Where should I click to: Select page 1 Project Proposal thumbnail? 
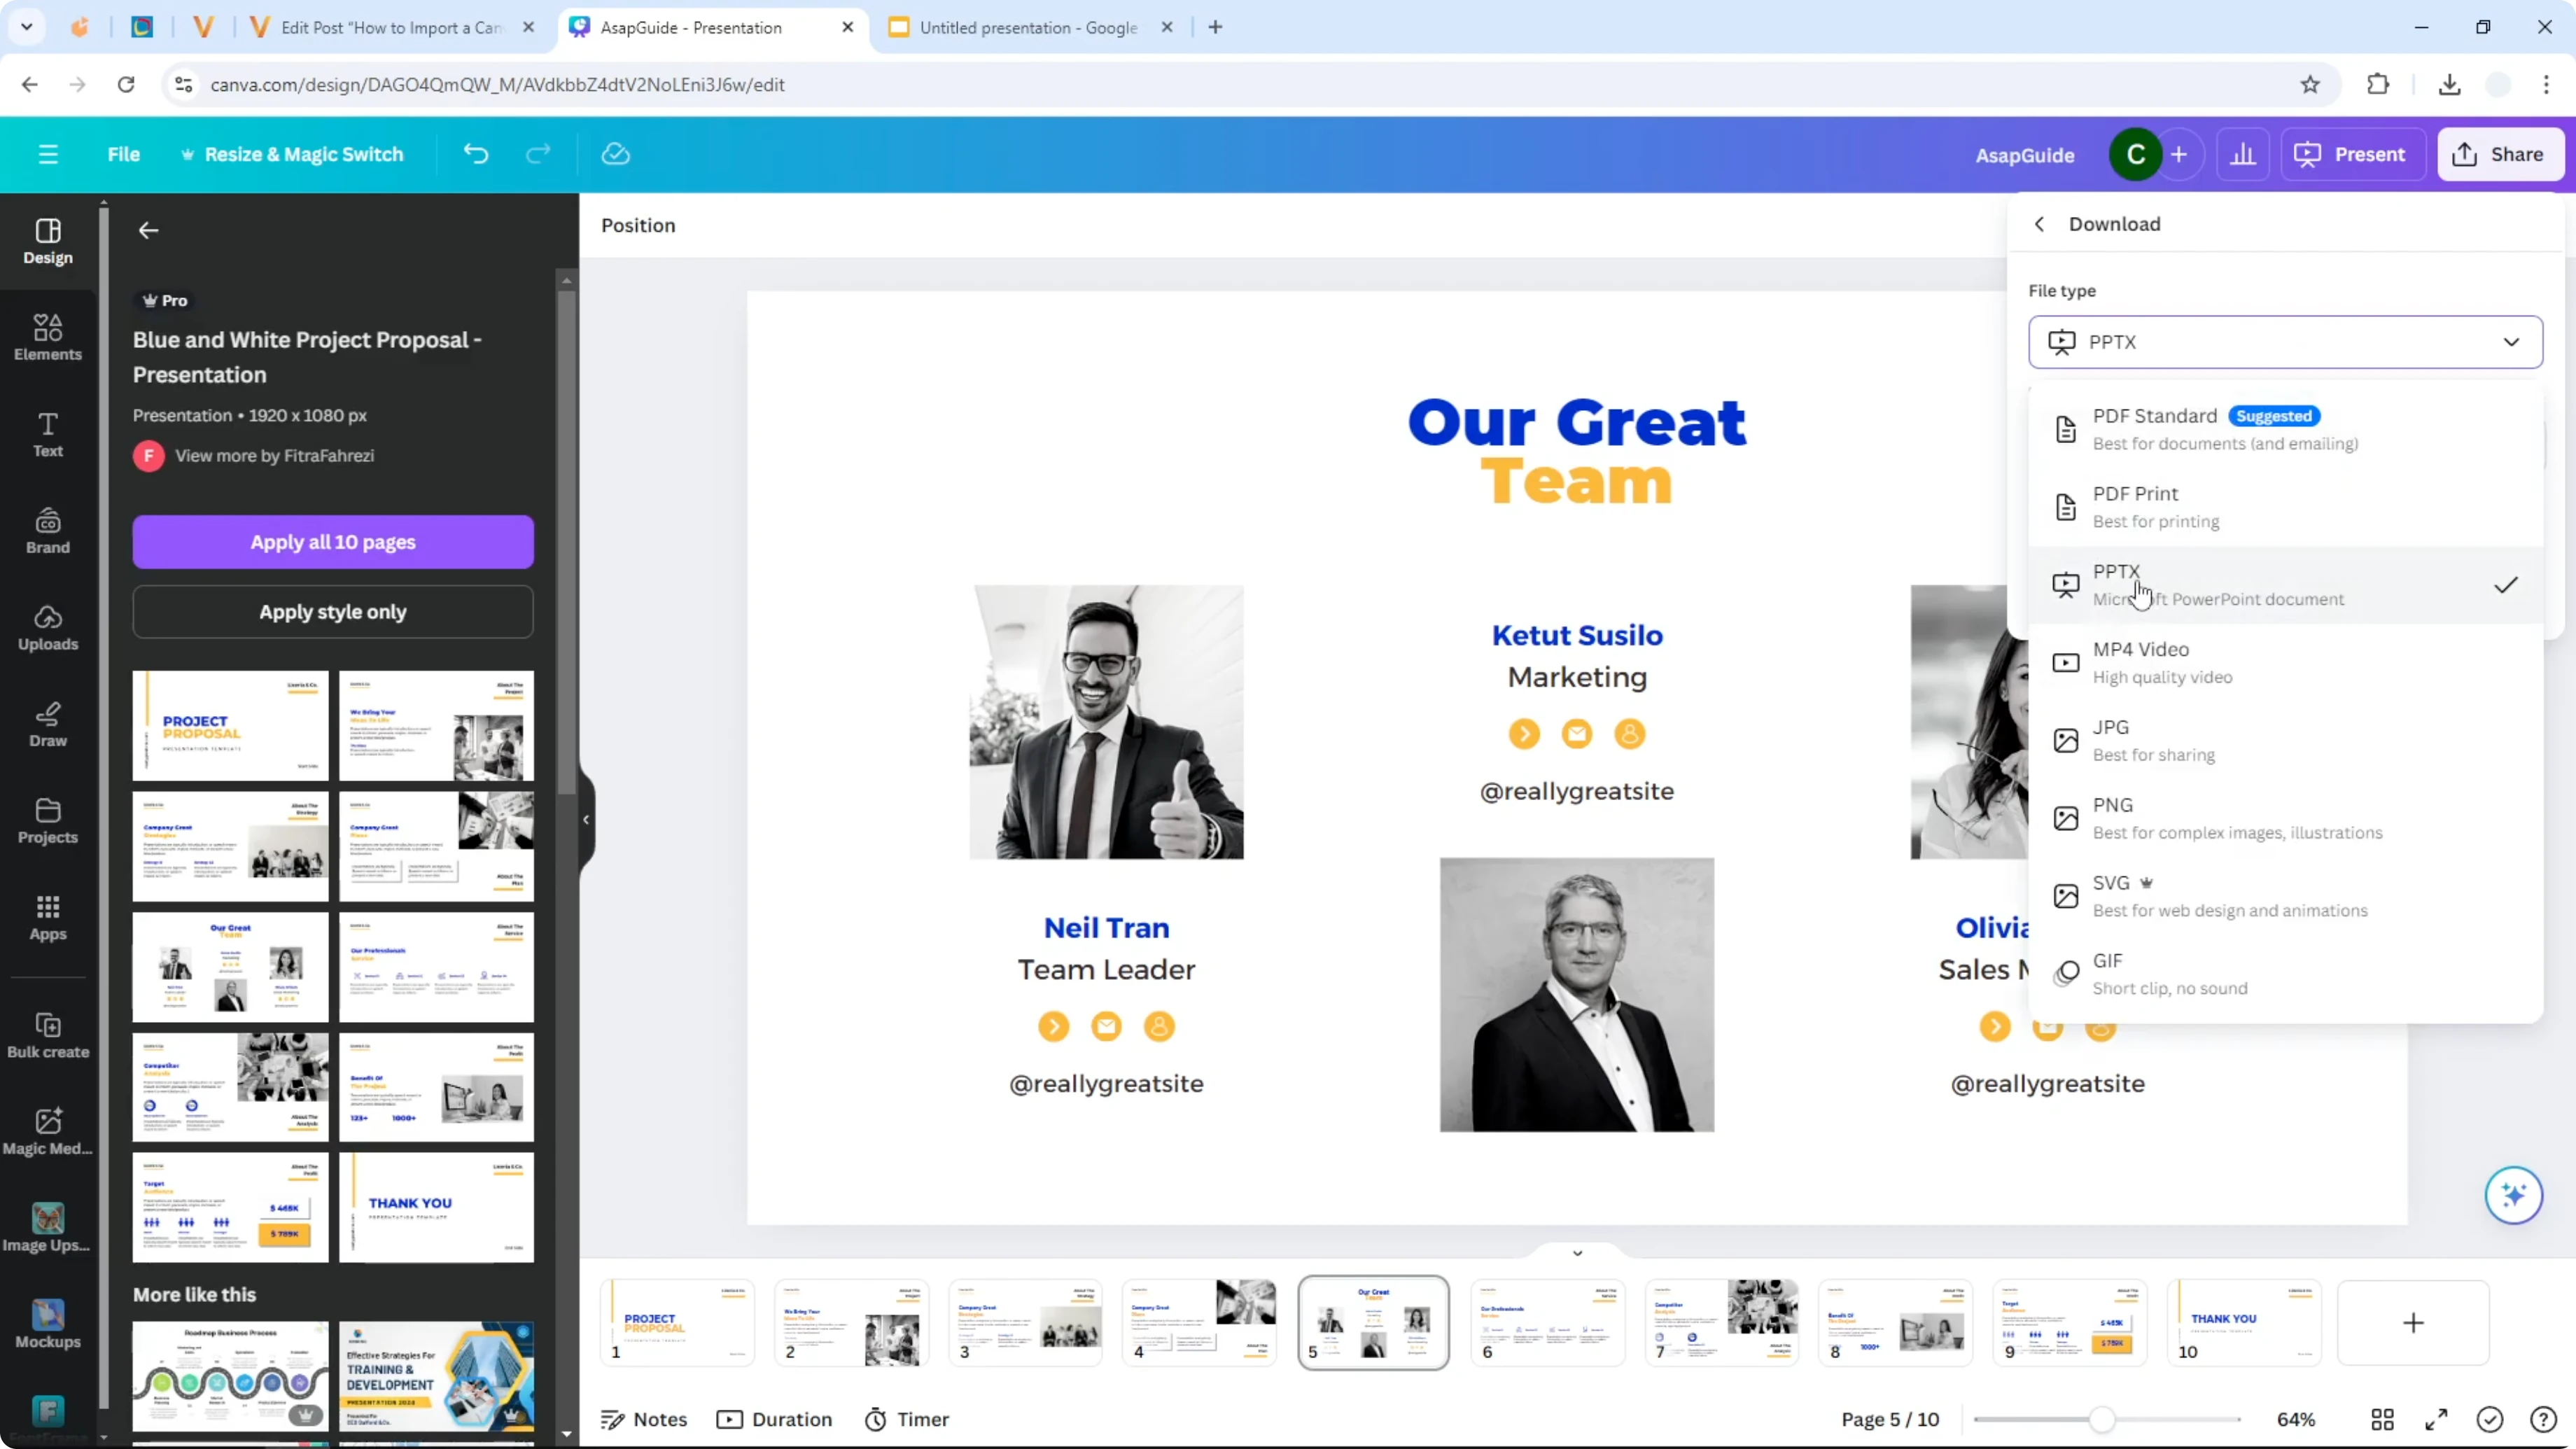[678, 1322]
